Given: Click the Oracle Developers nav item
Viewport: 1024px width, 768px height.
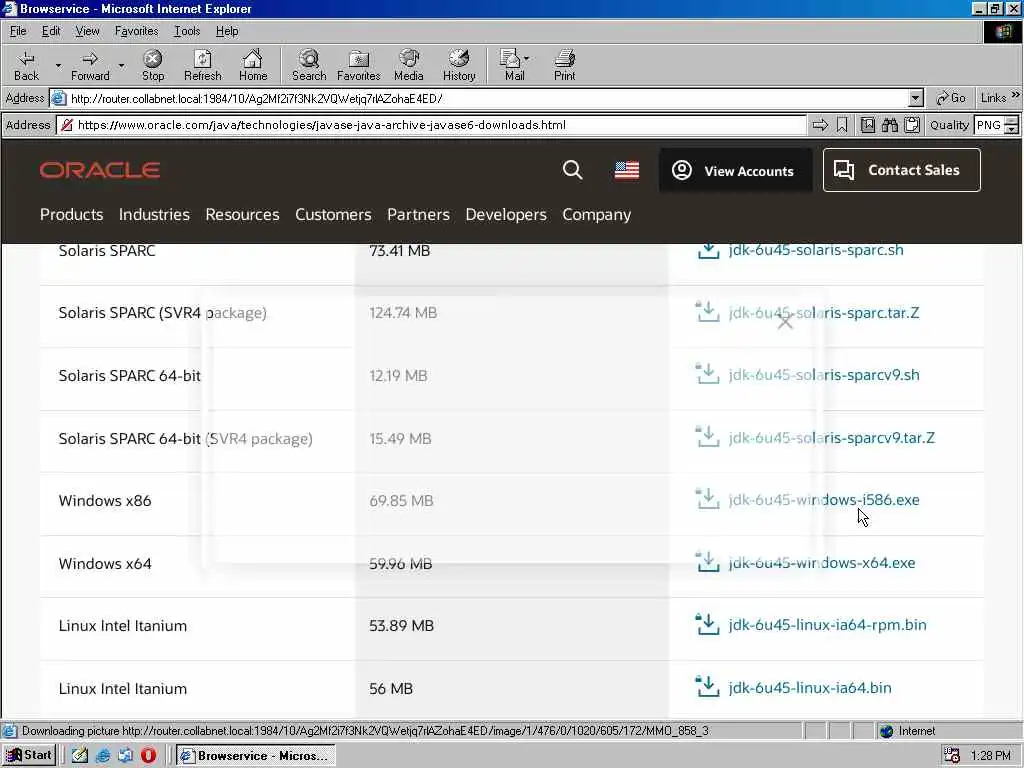Looking at the screenshot, I should (506, 214).
